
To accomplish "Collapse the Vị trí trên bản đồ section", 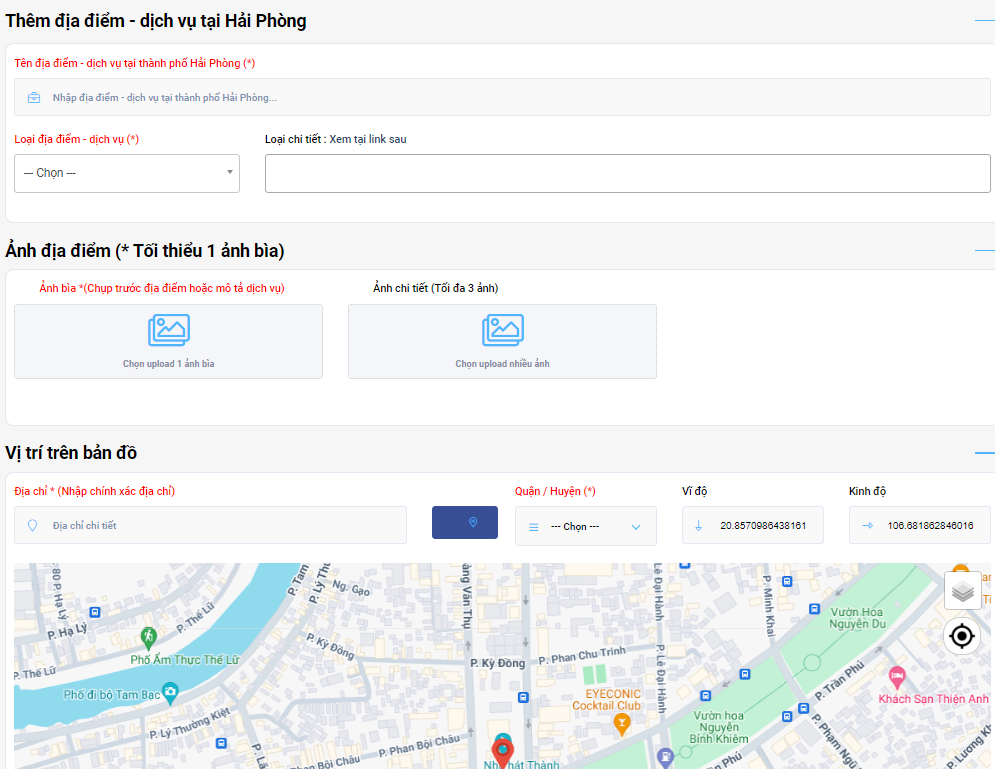I will pos(984,453).
